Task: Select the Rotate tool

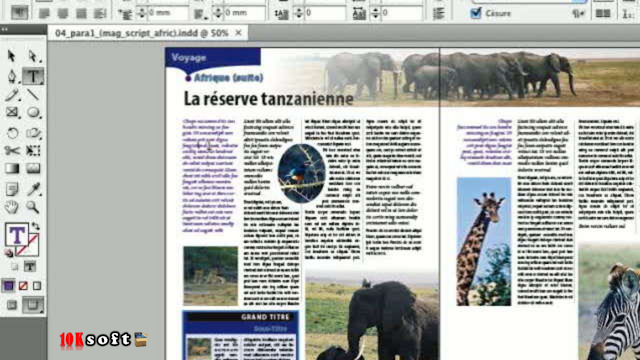Action: tap(12, 133)
